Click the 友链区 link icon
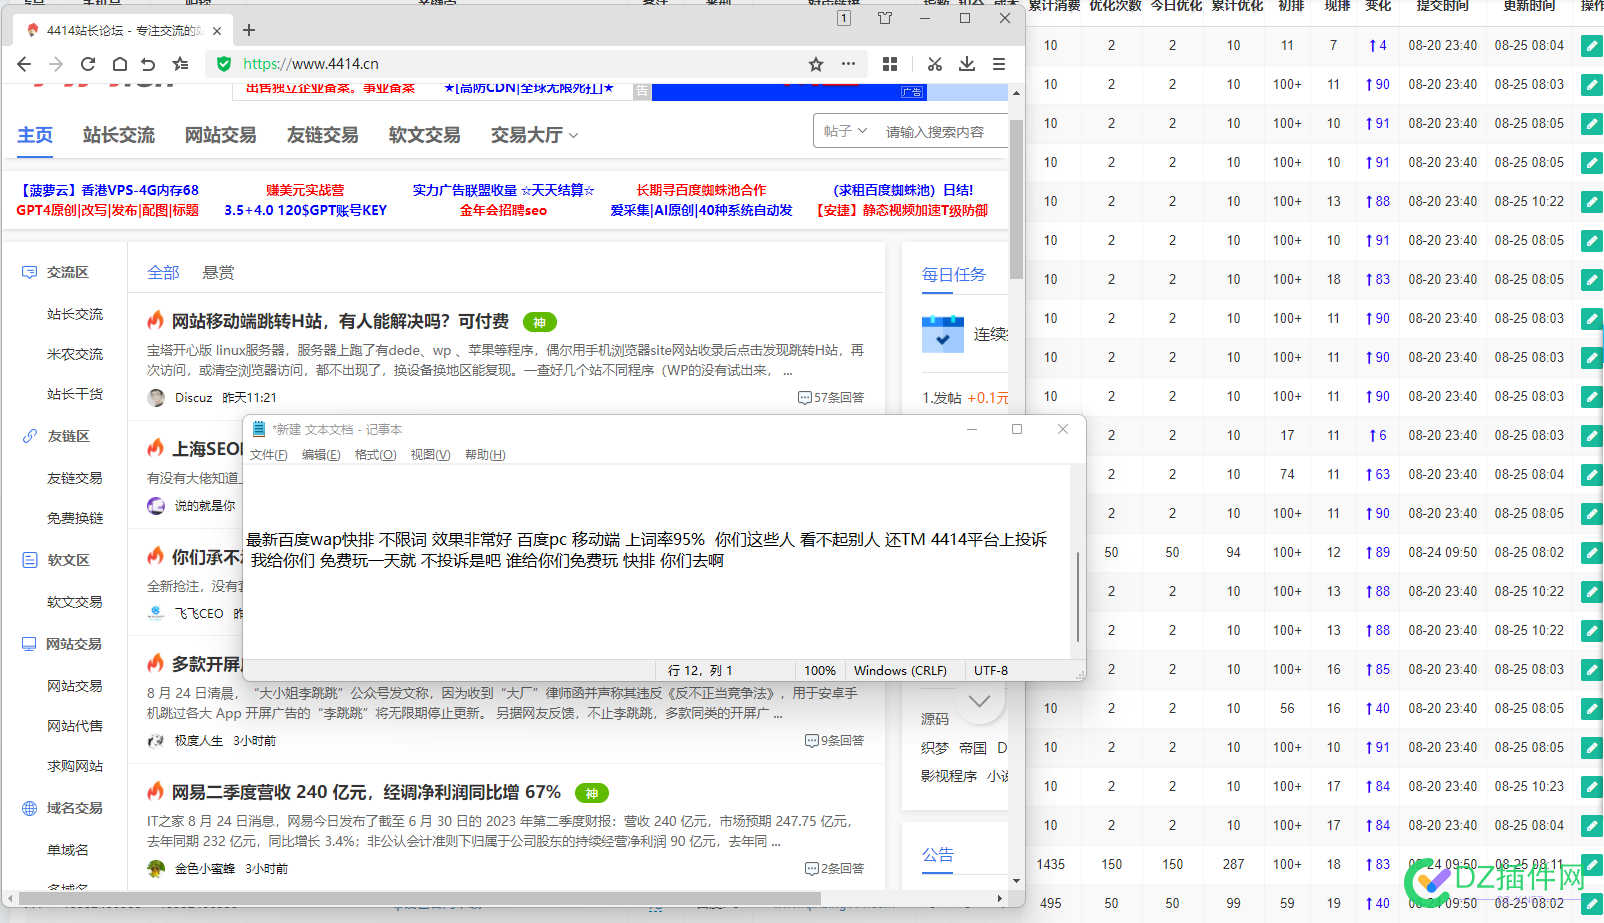The image size is (1604, 923). (x=29, y=436)
